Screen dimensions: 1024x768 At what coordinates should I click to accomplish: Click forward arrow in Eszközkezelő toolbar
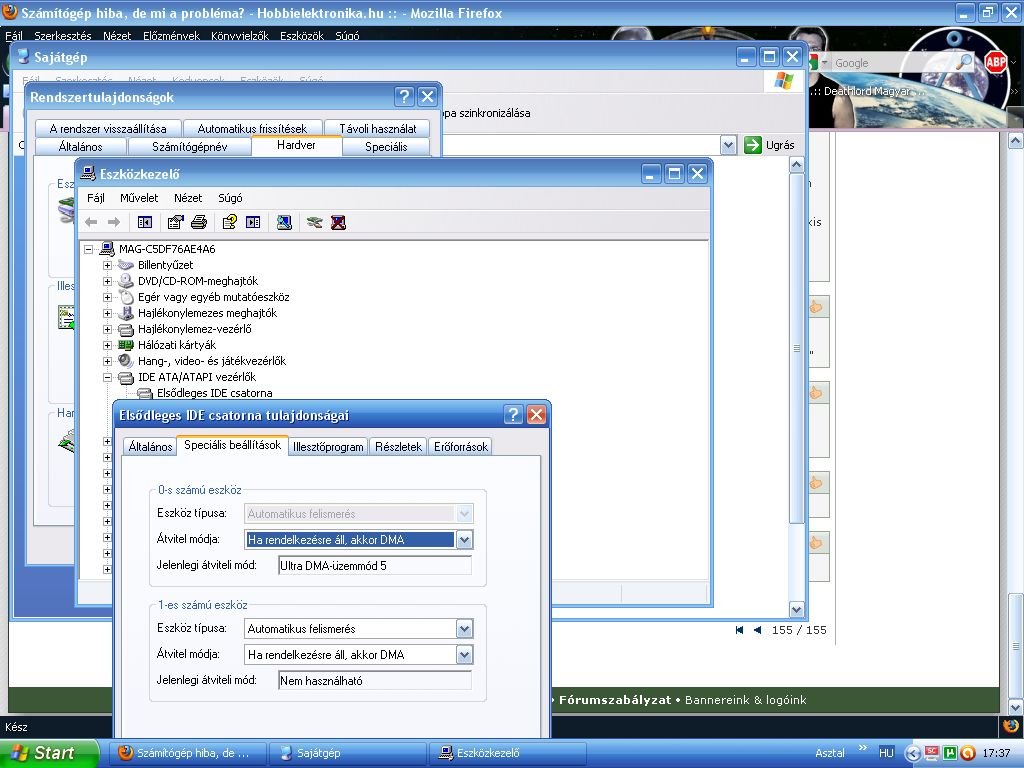(114, 223)
